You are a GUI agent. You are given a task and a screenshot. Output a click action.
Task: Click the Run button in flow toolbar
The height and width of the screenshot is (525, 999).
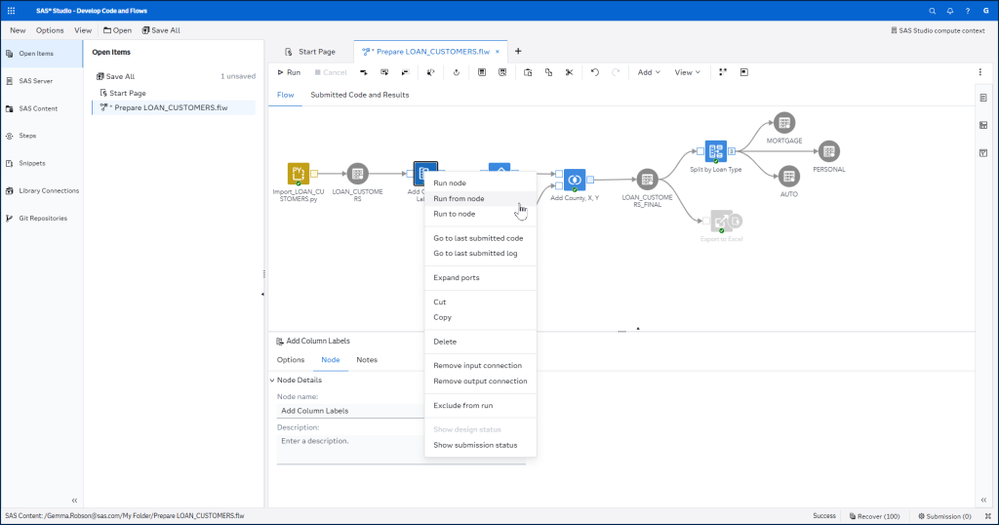(x=289, y=73)
